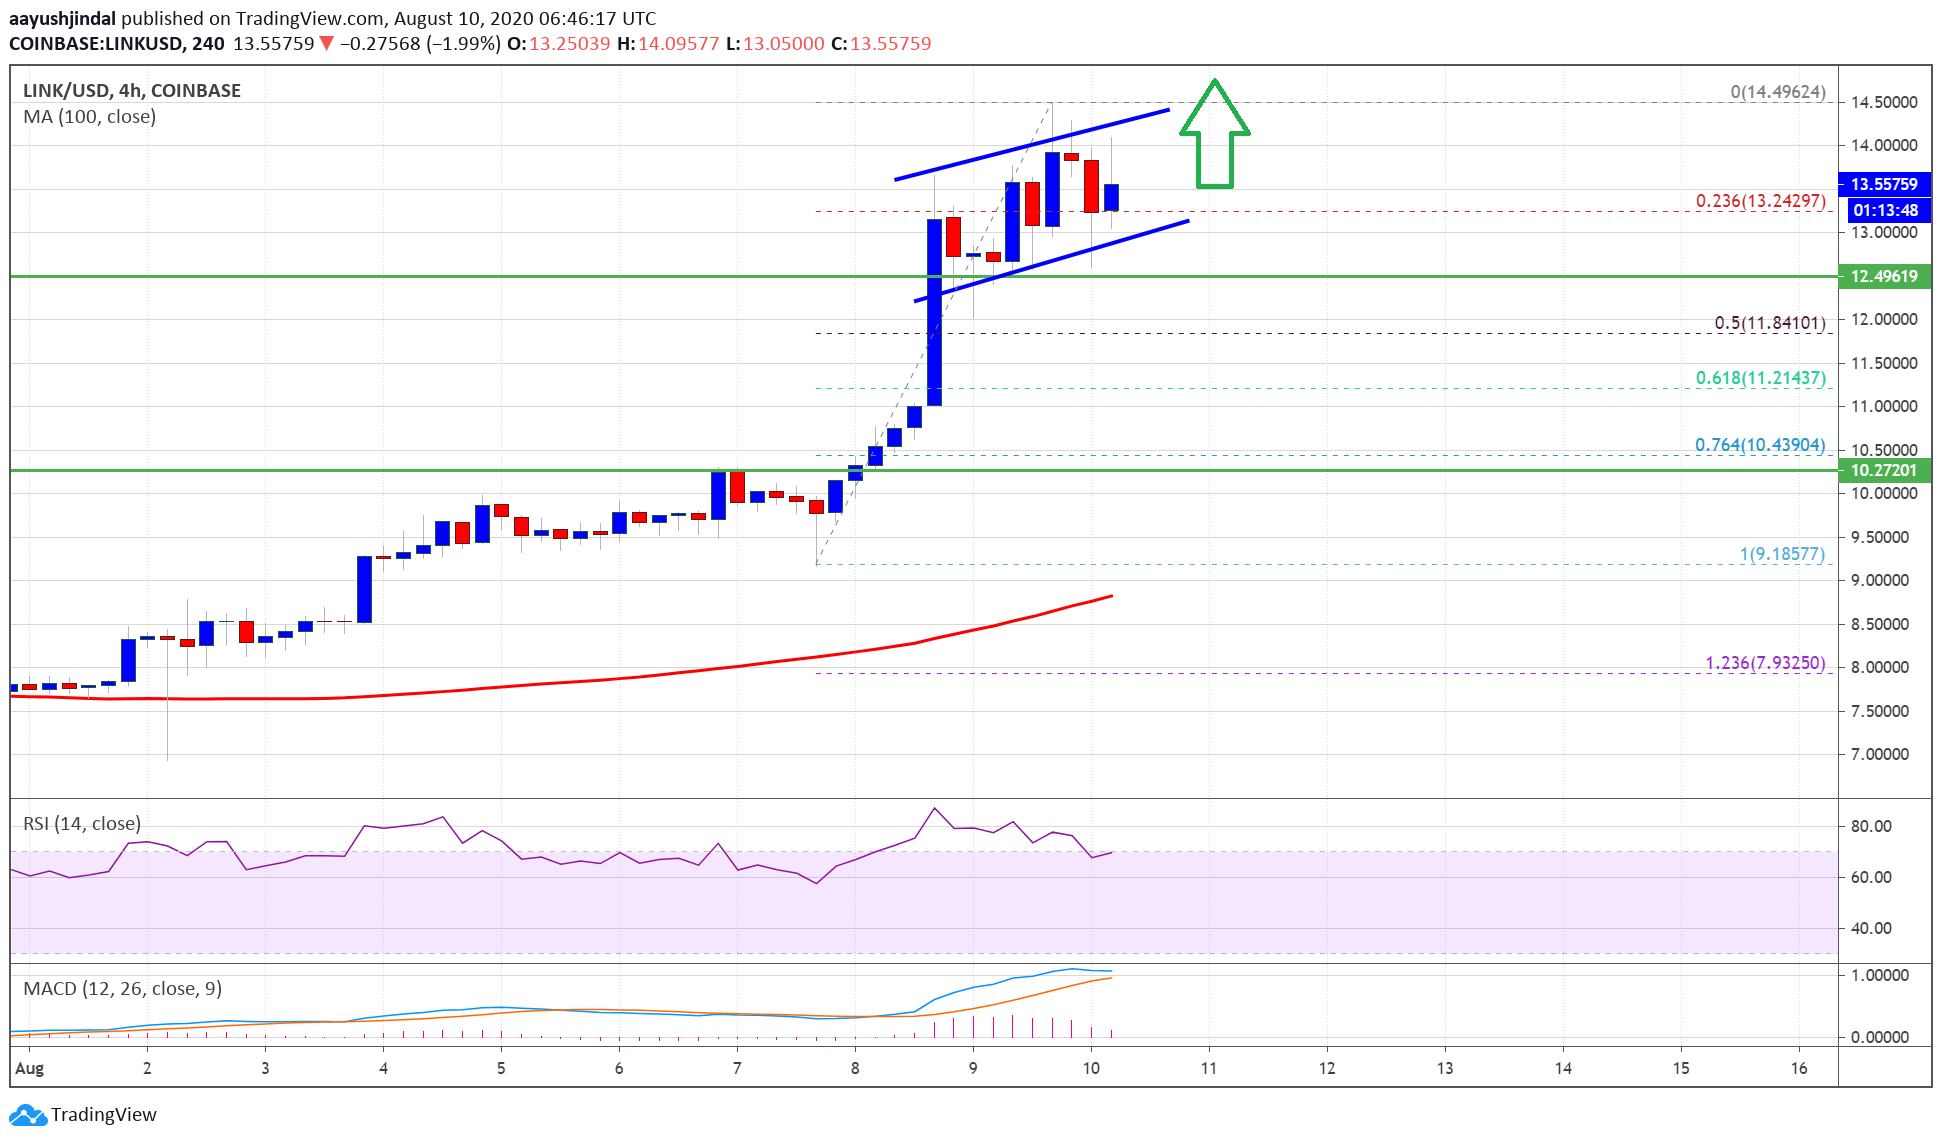Click the TradingView text at the bottom
Viewport: 1942px width, 1142px height.
click(104, 1115)
